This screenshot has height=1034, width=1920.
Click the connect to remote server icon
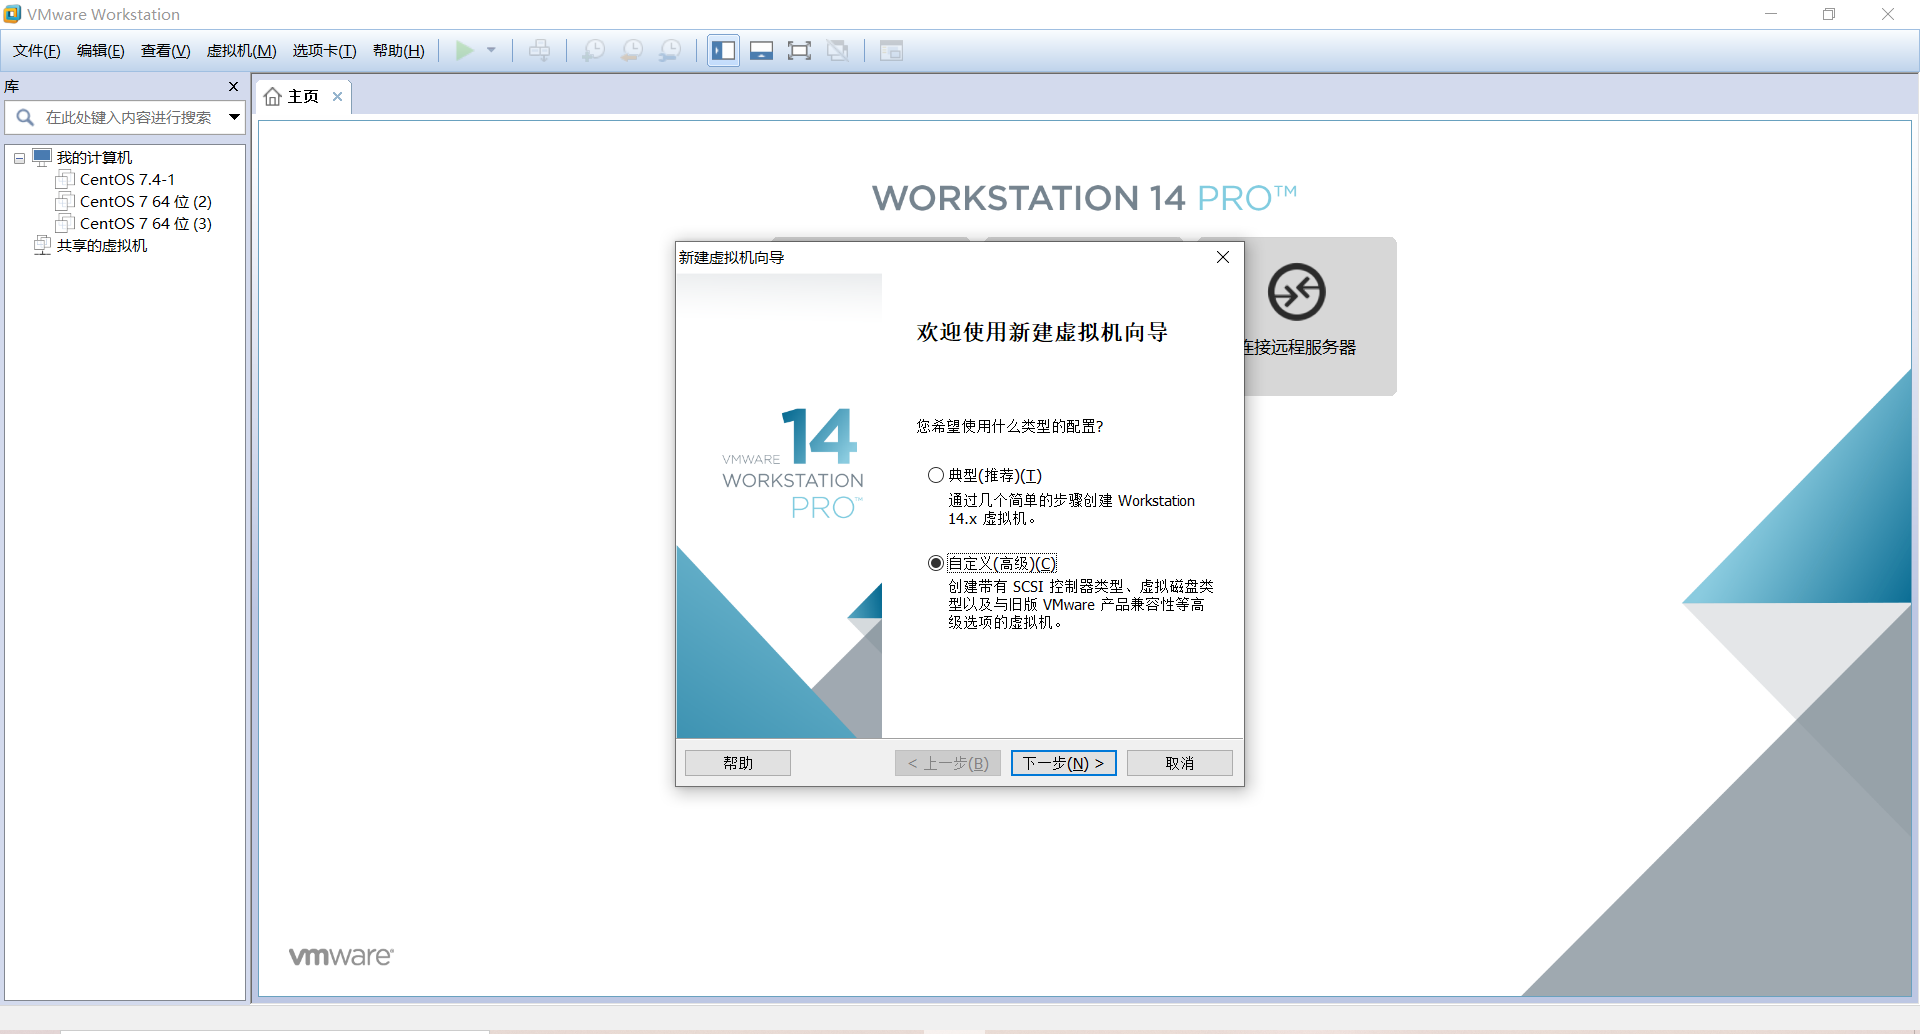tap(1297, 292)
